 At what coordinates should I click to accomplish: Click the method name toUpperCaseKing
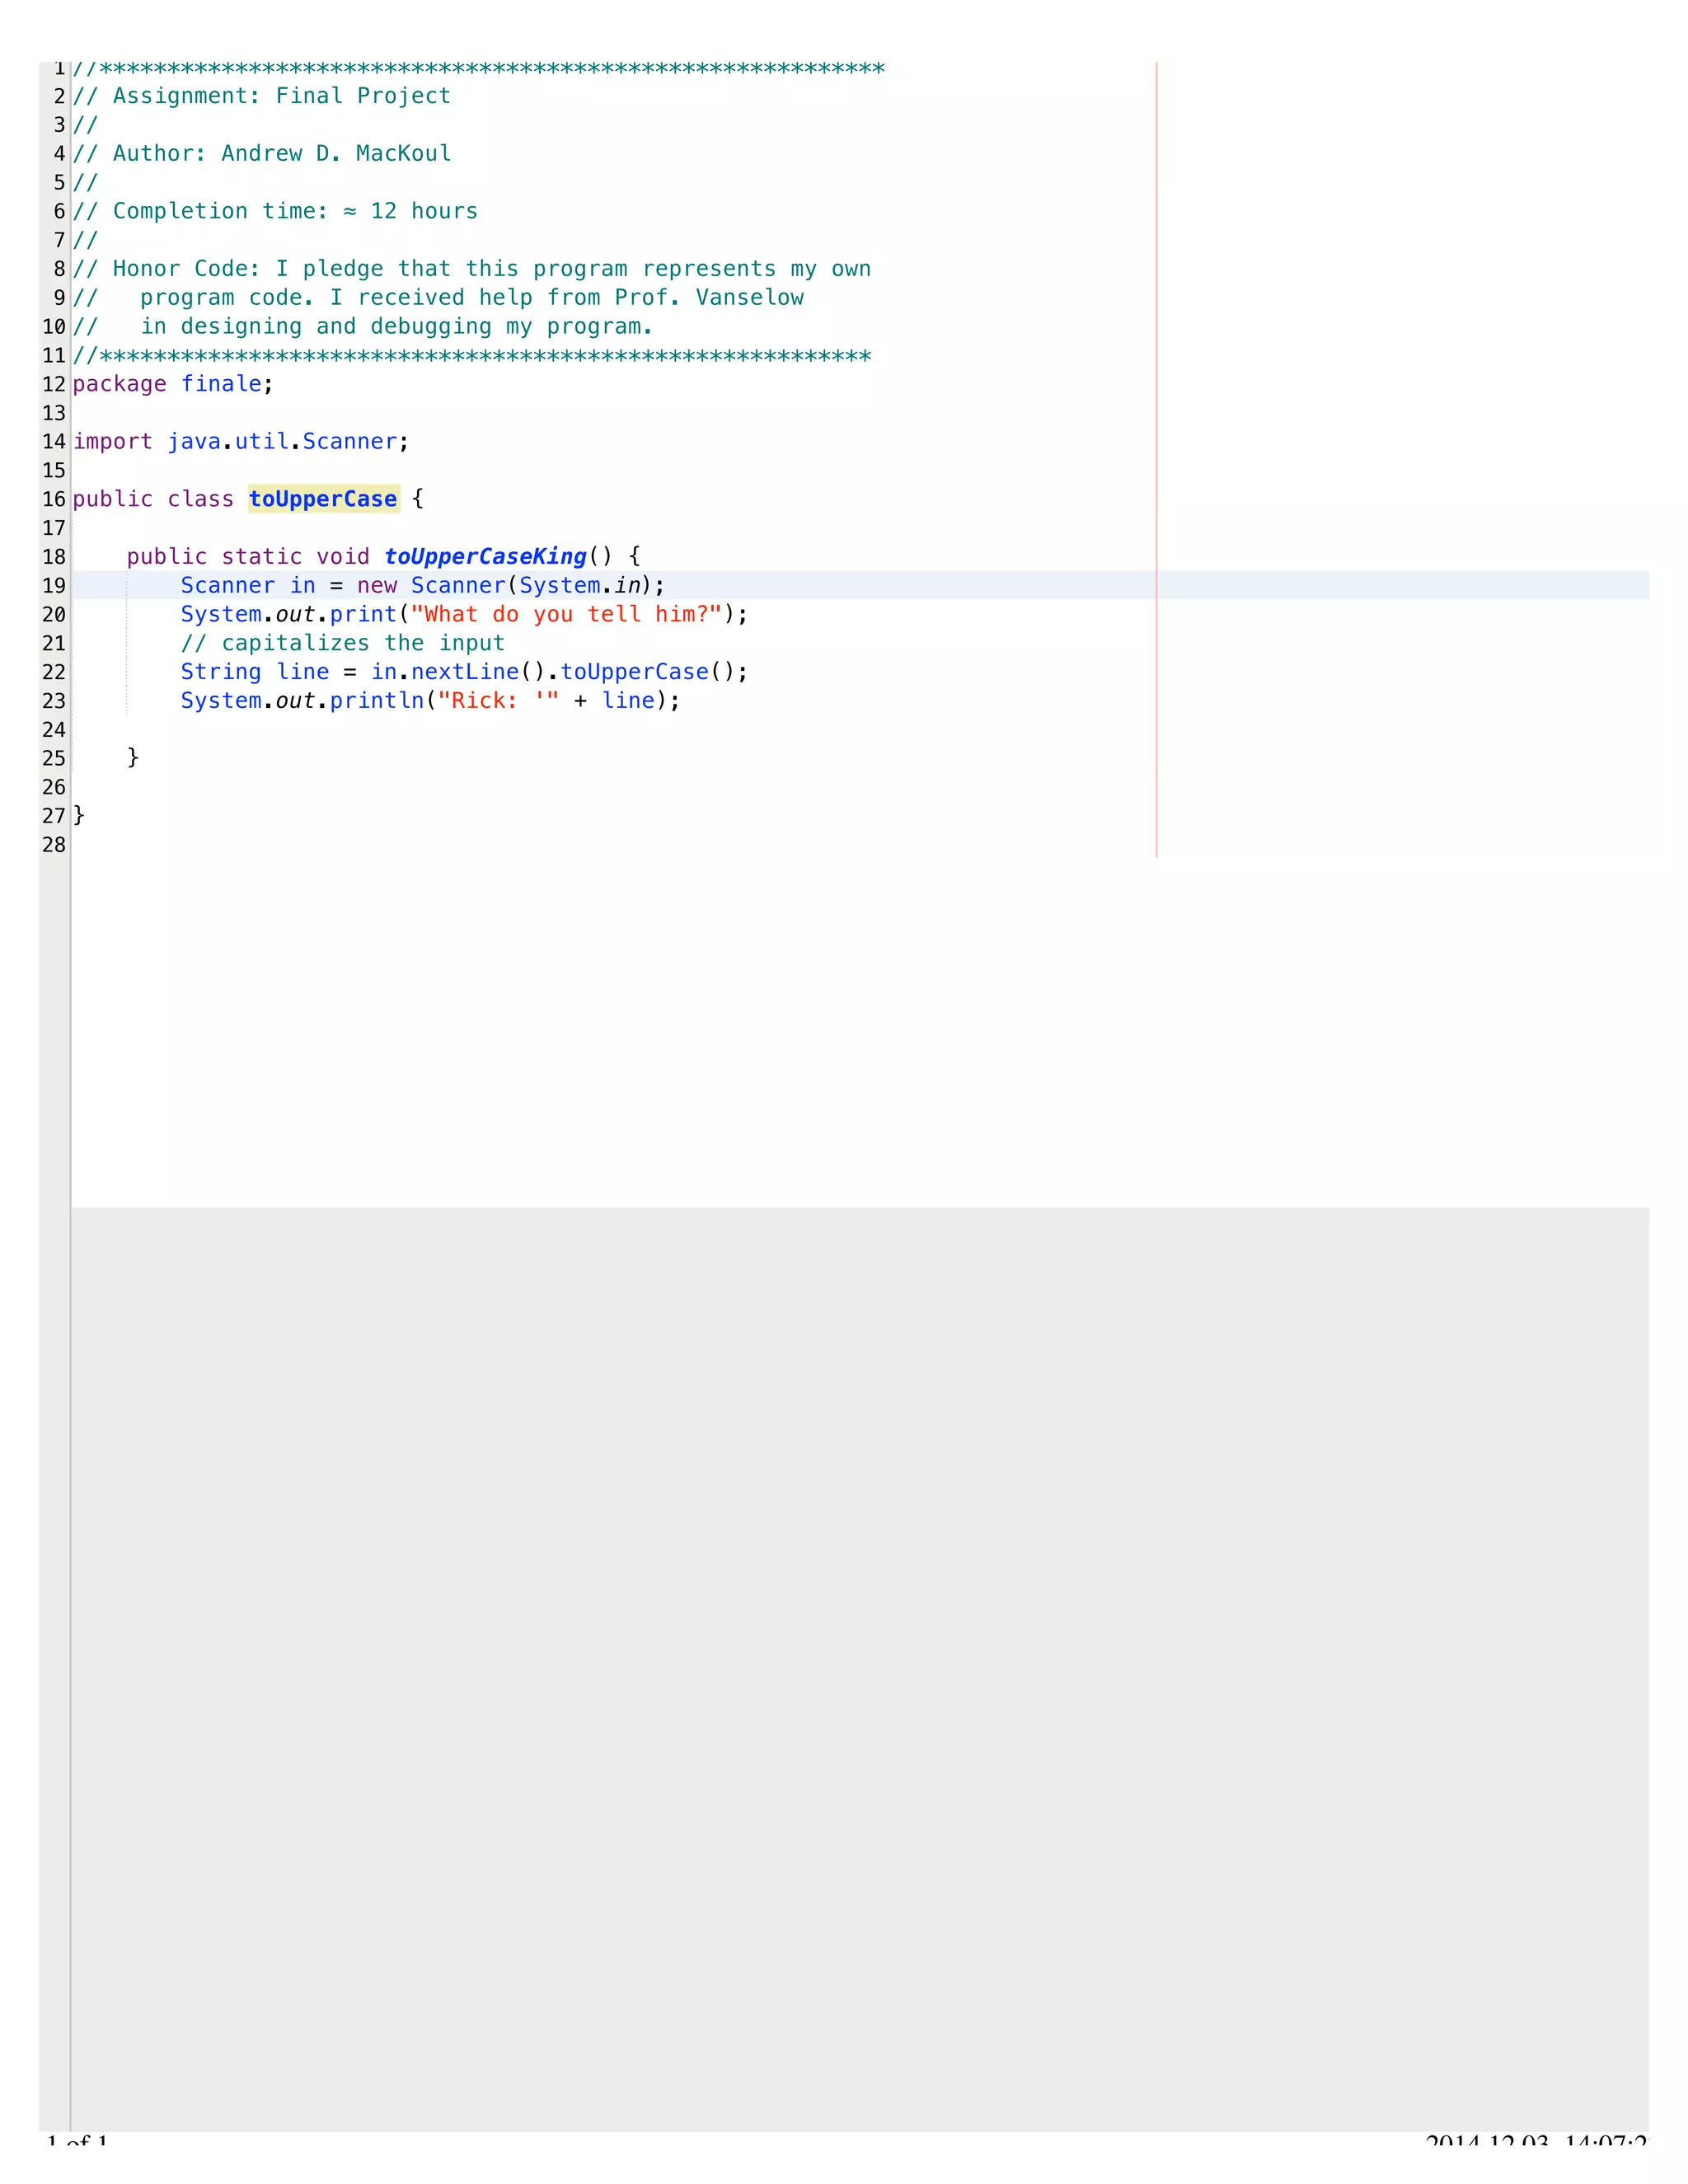pyautogui.click(x=486, y=557)
